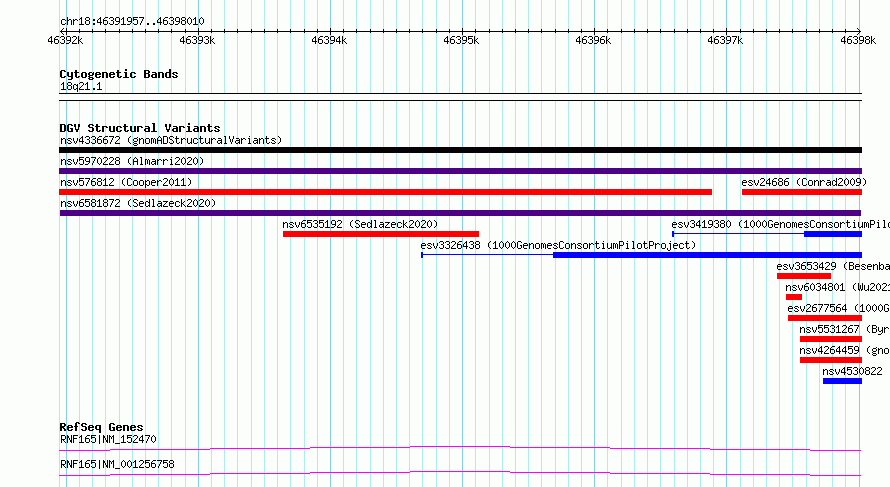Click the nsv5531267 red variant bar
This screenshot has width=890, height=487.
point(831,339)
